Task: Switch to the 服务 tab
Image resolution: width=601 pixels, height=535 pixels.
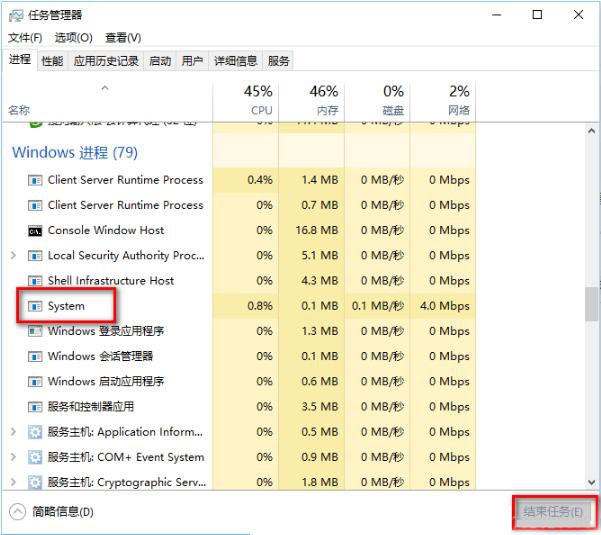Action: tap(279, 61)
